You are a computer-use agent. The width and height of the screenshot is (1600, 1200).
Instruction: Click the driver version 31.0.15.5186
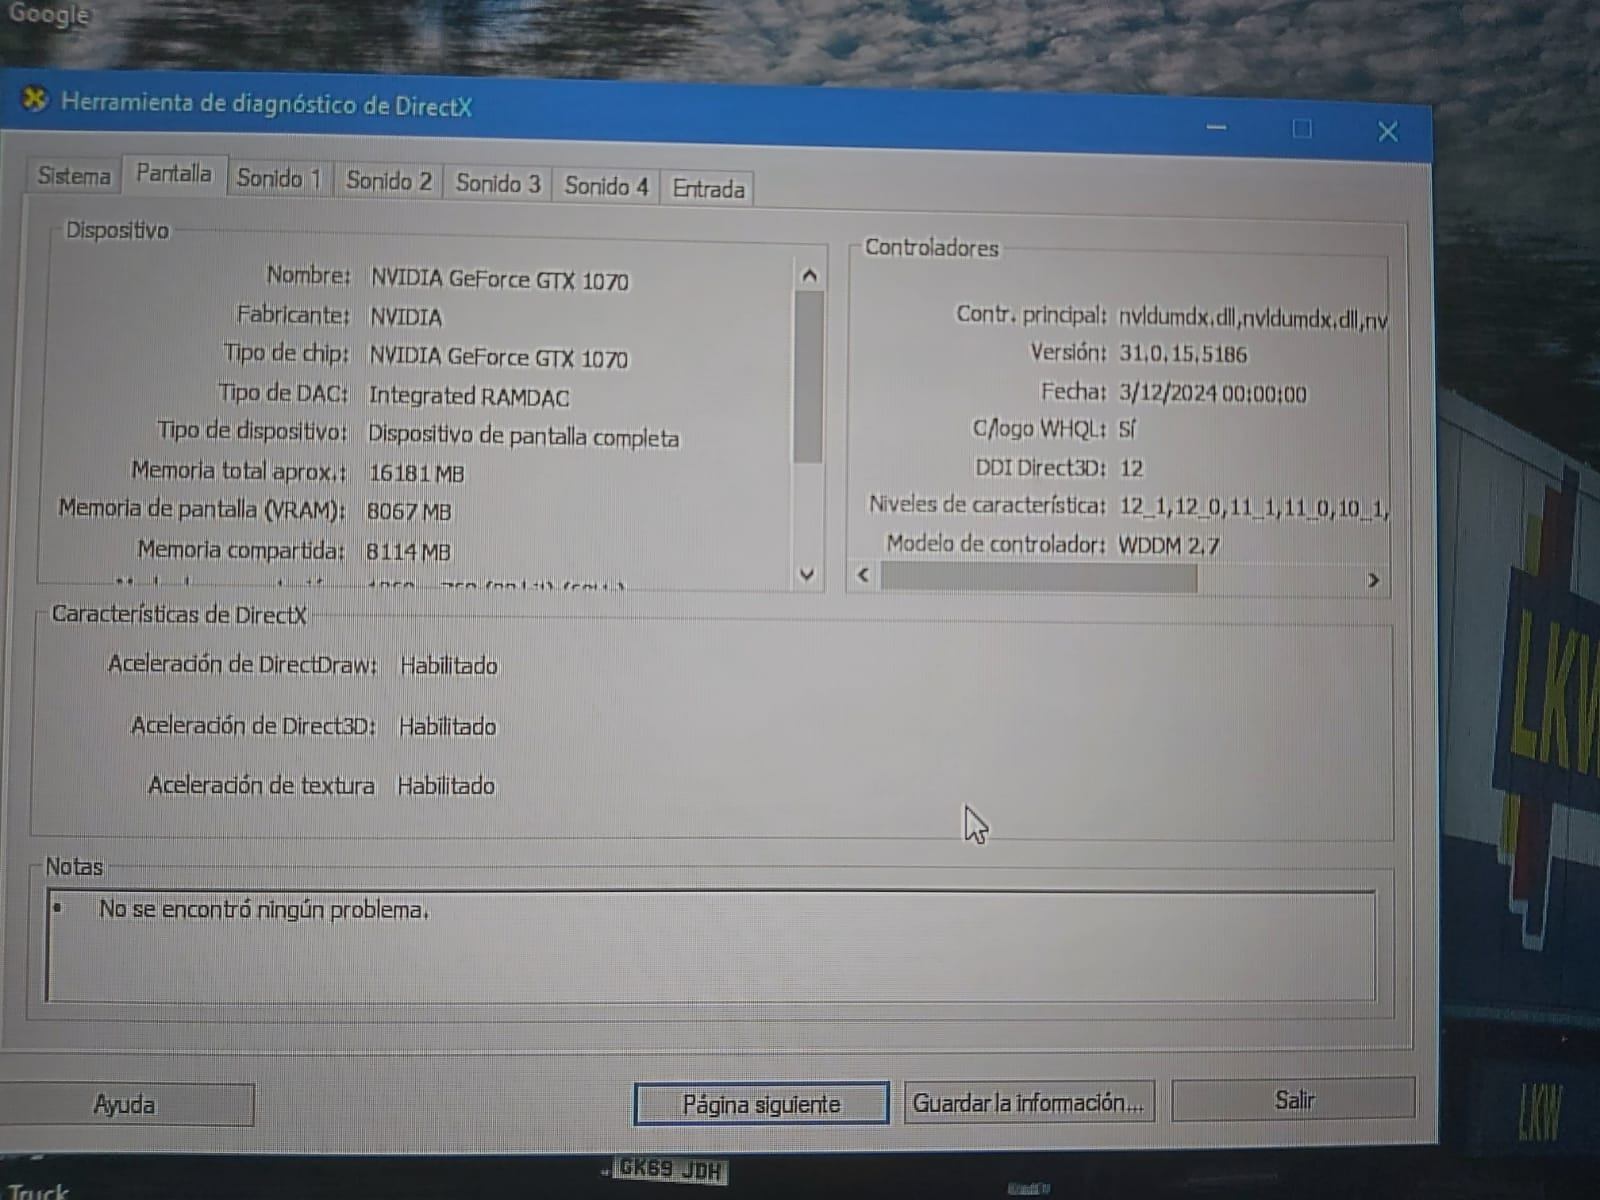click(1183, 354)
